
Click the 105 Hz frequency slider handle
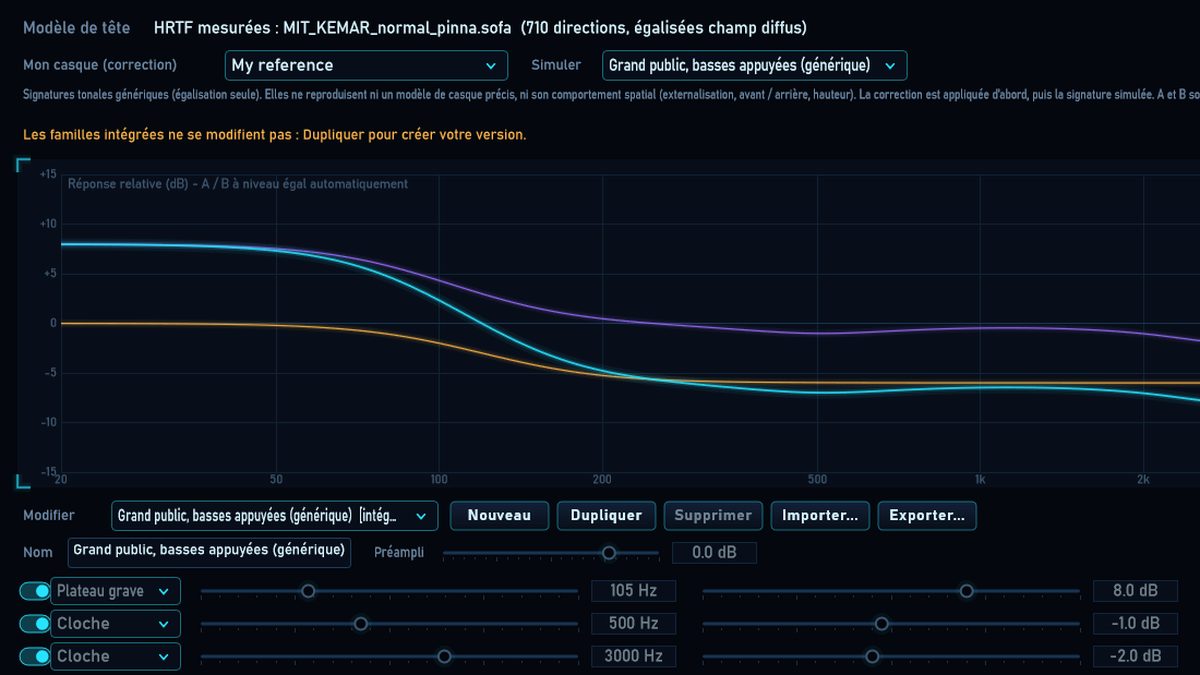[308, 591]
